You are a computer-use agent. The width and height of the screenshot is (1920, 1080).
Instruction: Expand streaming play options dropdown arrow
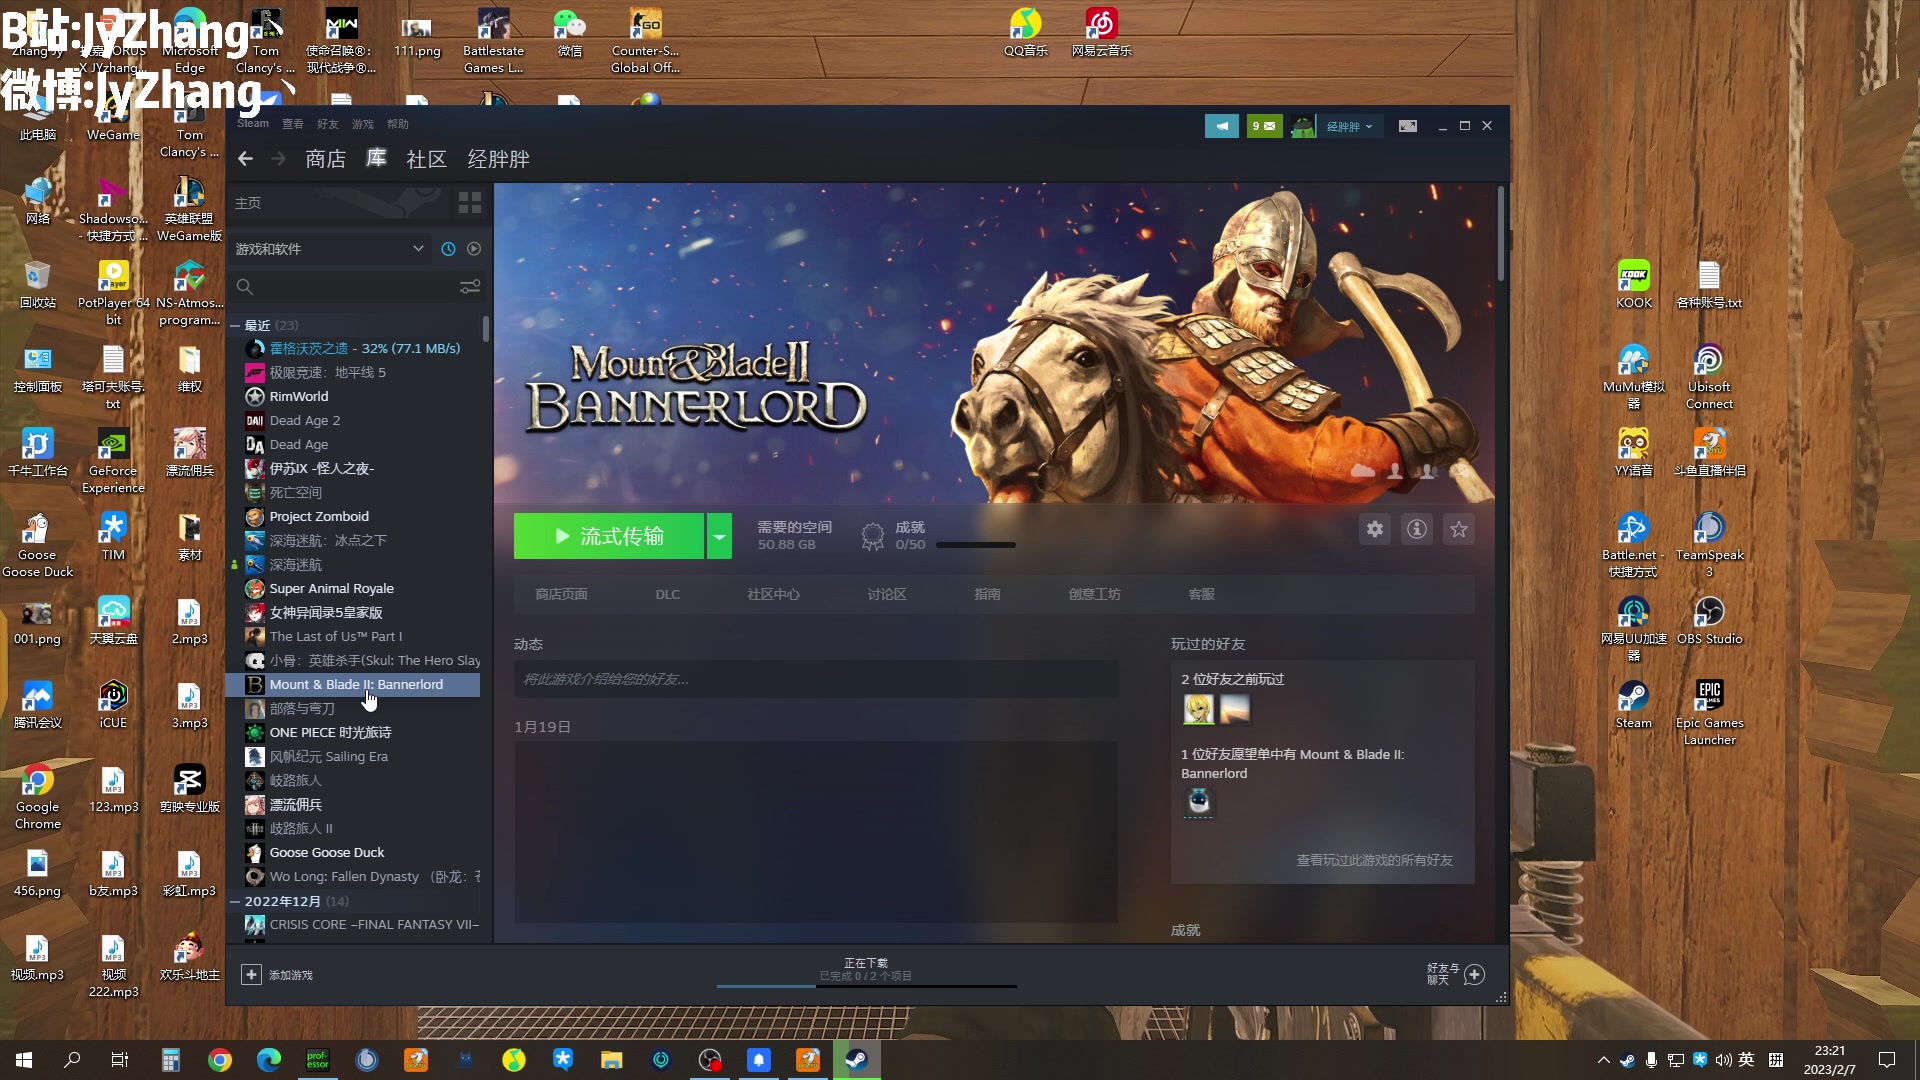[719, 536]
